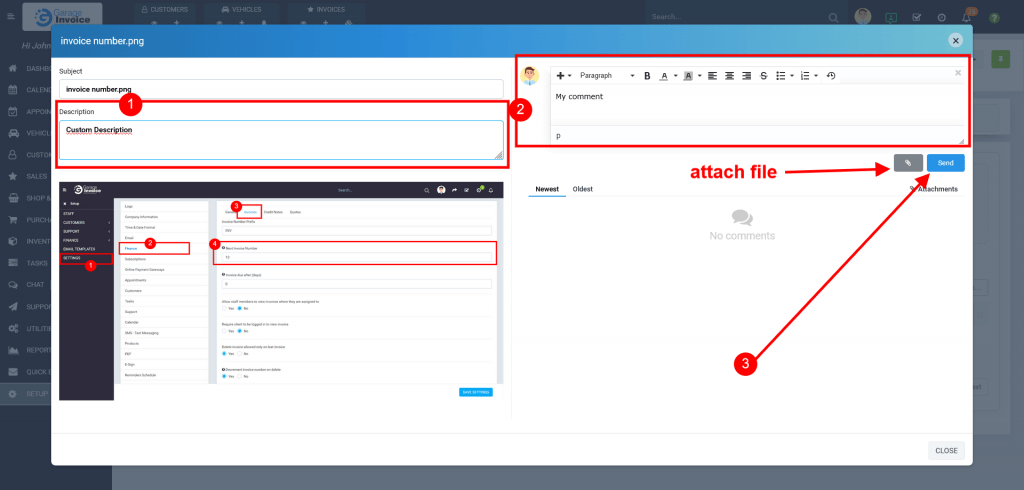Apply bold formatting in comment editor
Screen dimensions: 1024x490
(647, 76)
